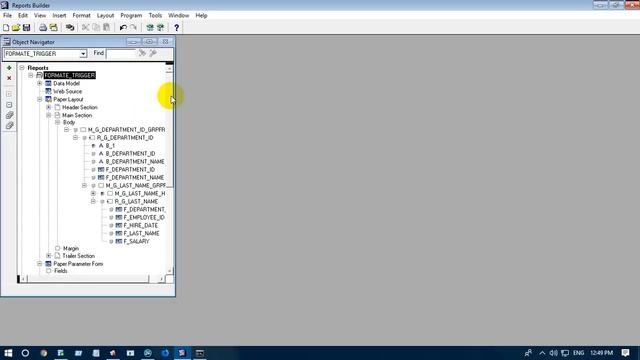Click the Data Model node icon
The width and height of the screenshot is (640, 360).
tap(48, 83)
